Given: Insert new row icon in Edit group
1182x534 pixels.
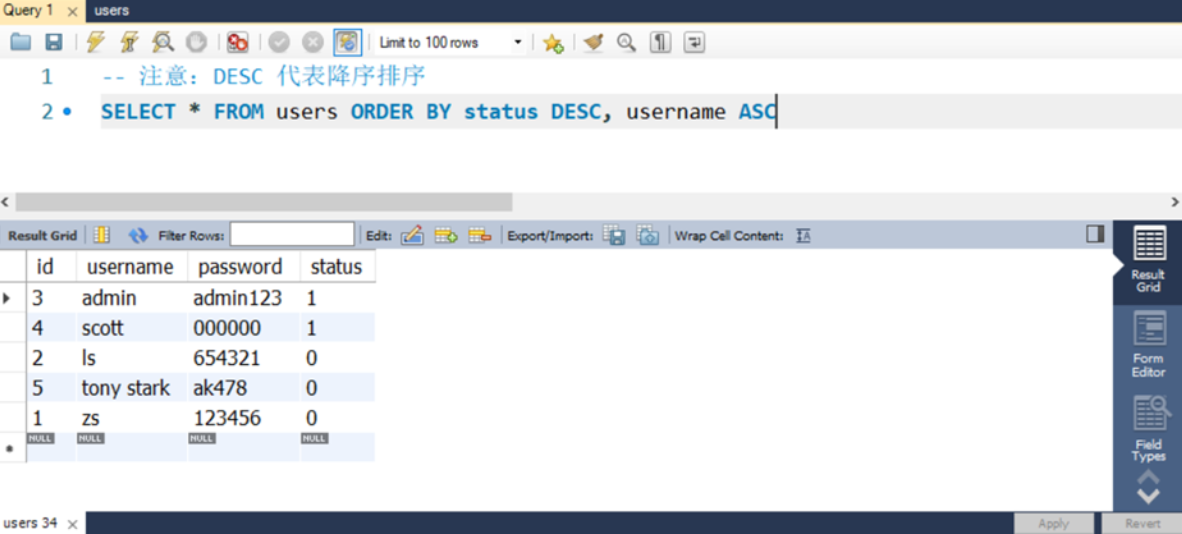Looking at the screenshot, I should (x=446, y=235).
